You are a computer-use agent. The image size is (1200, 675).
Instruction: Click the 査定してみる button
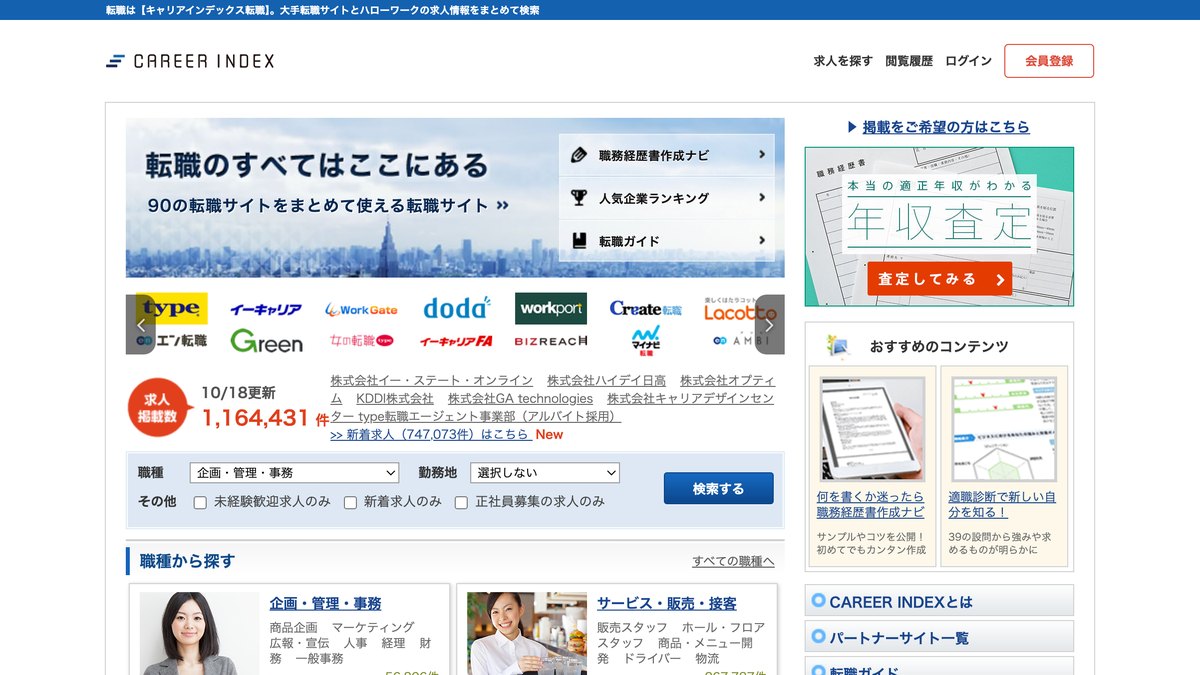coord(939,279)
